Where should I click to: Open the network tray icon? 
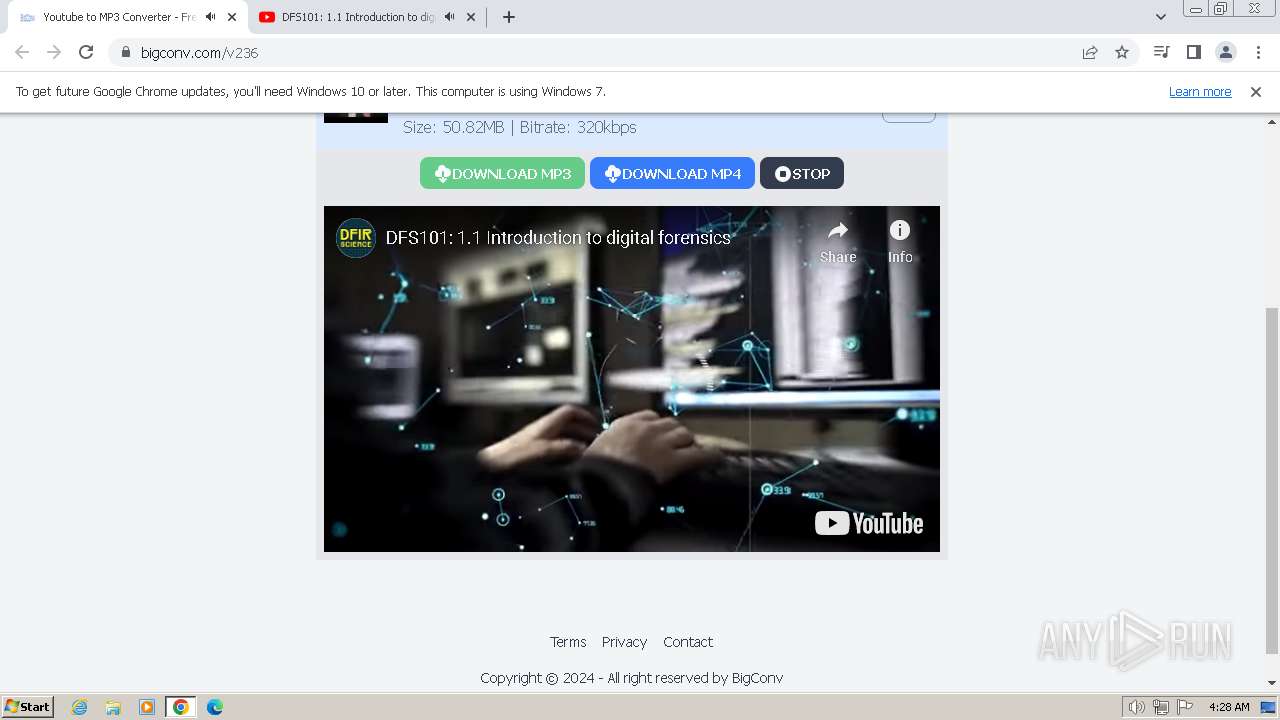pyautogui.click(x=1161, y=707)
